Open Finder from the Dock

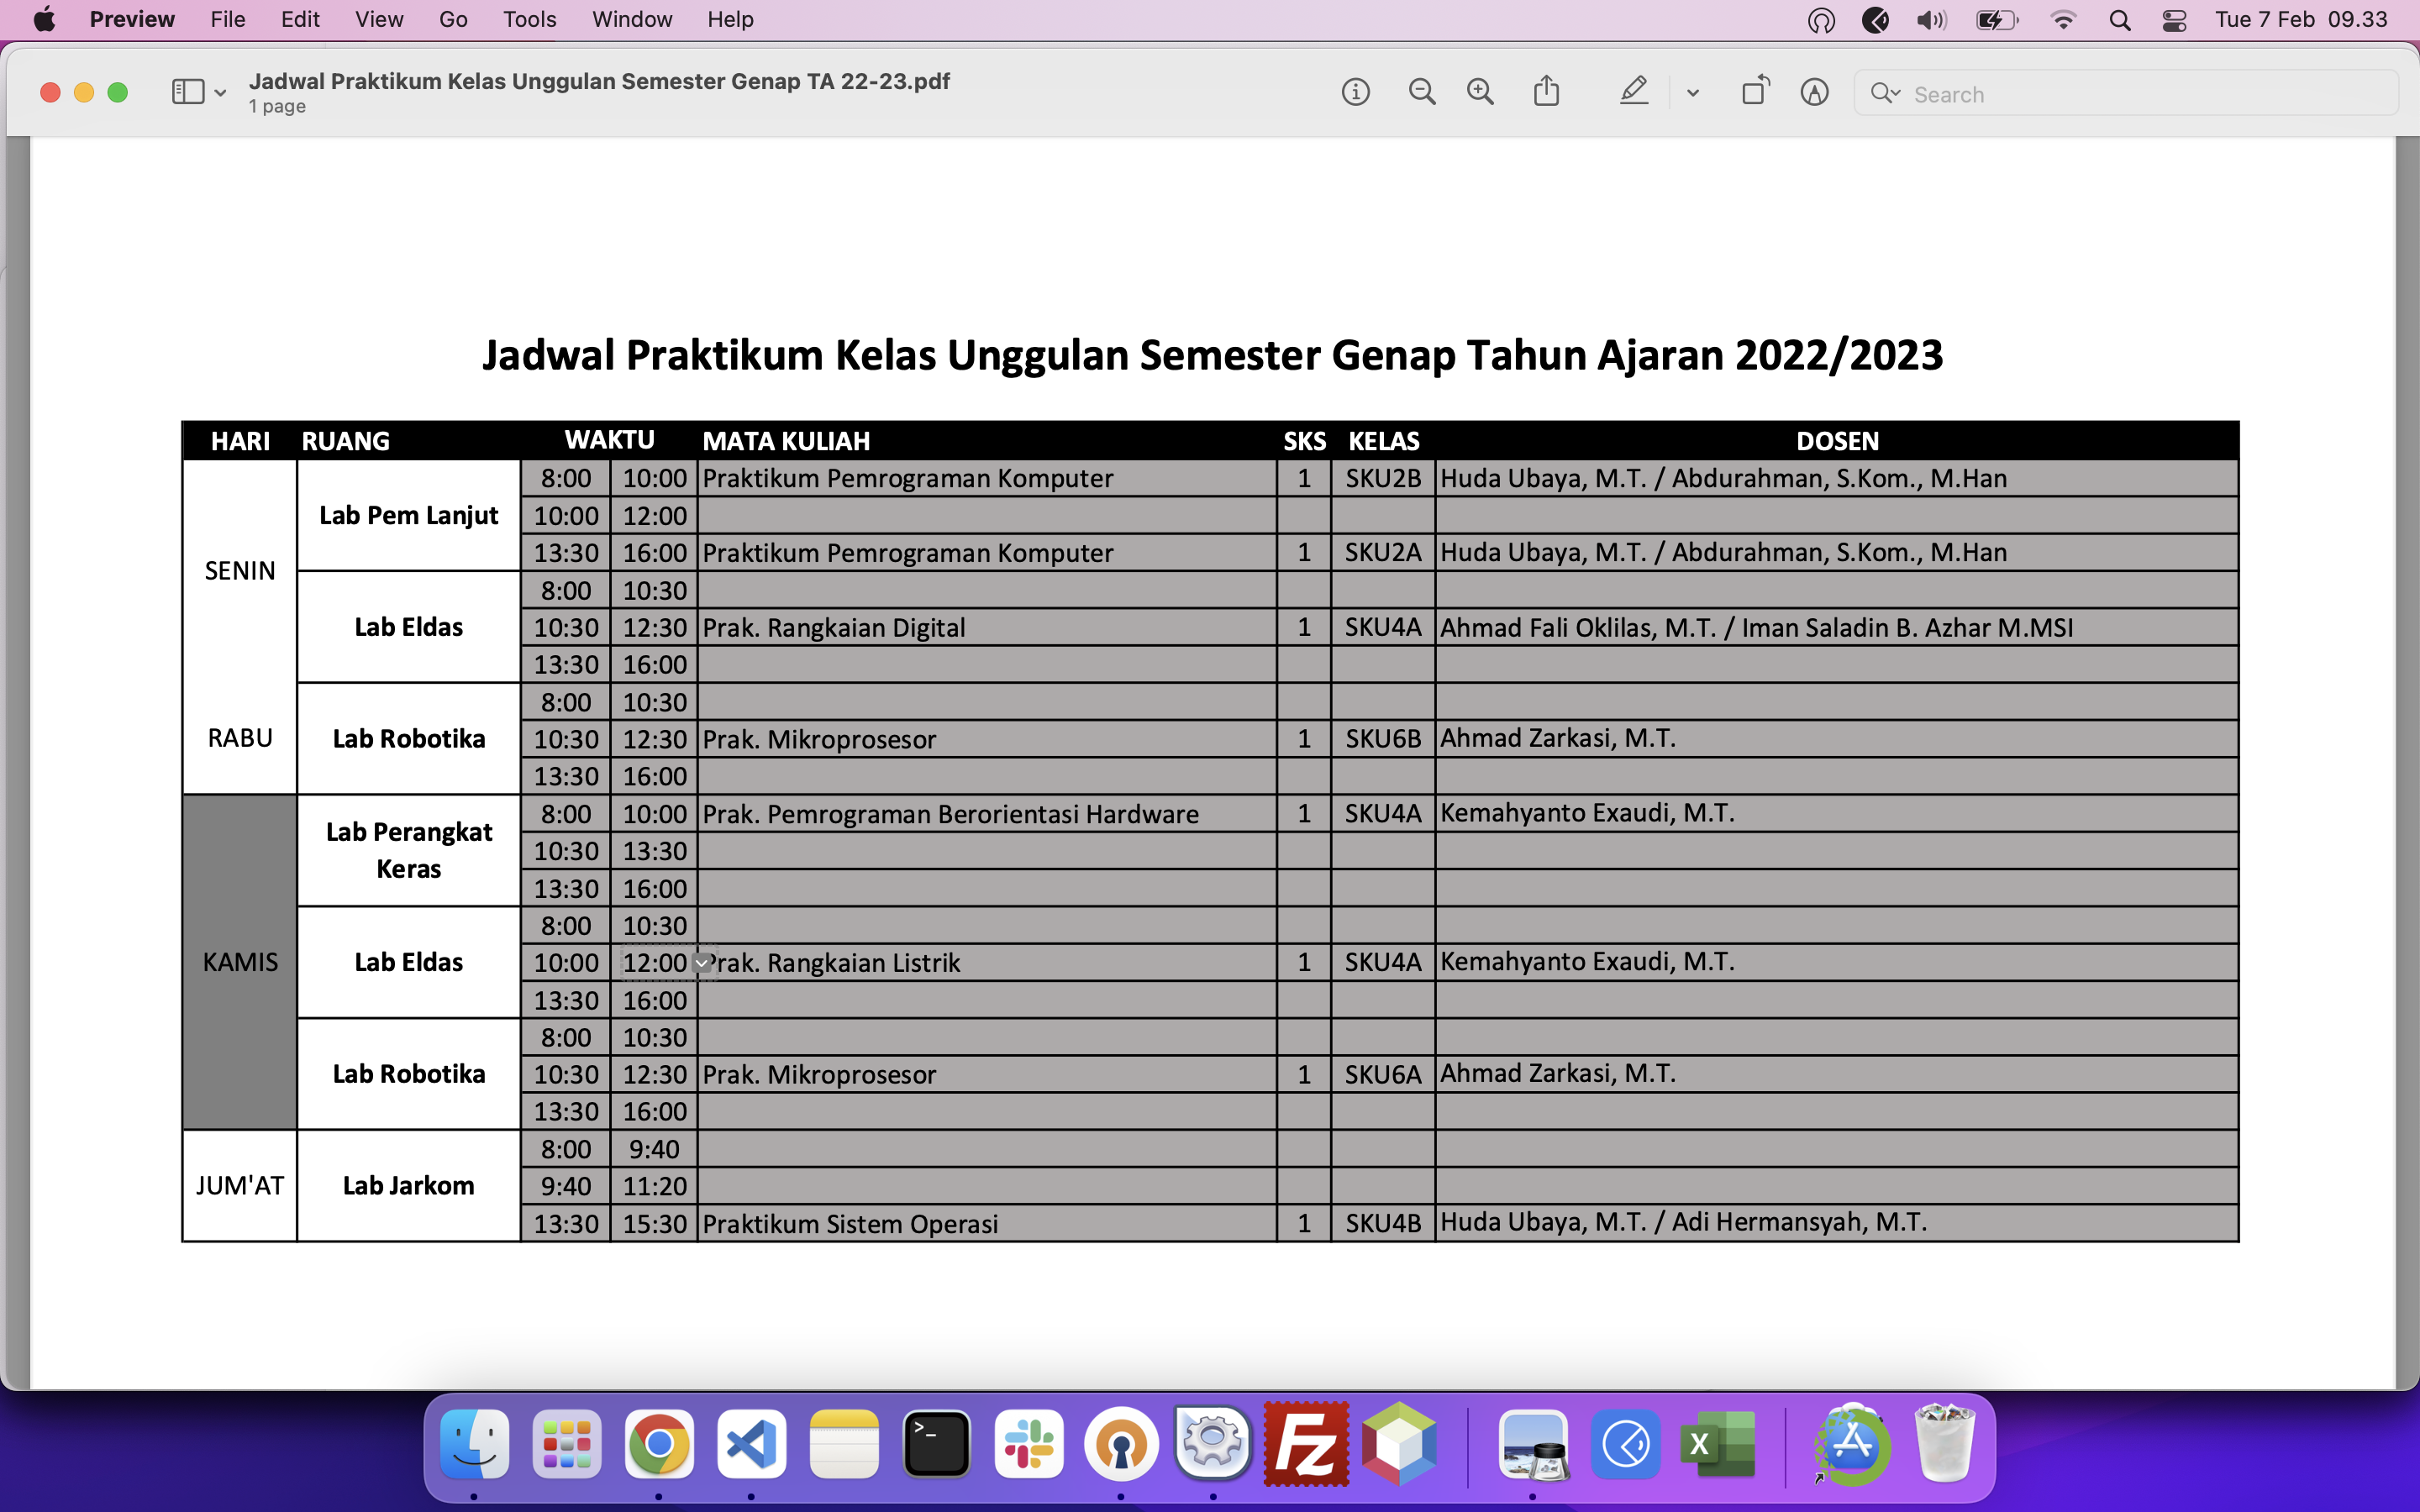(x=474, y=1444)
